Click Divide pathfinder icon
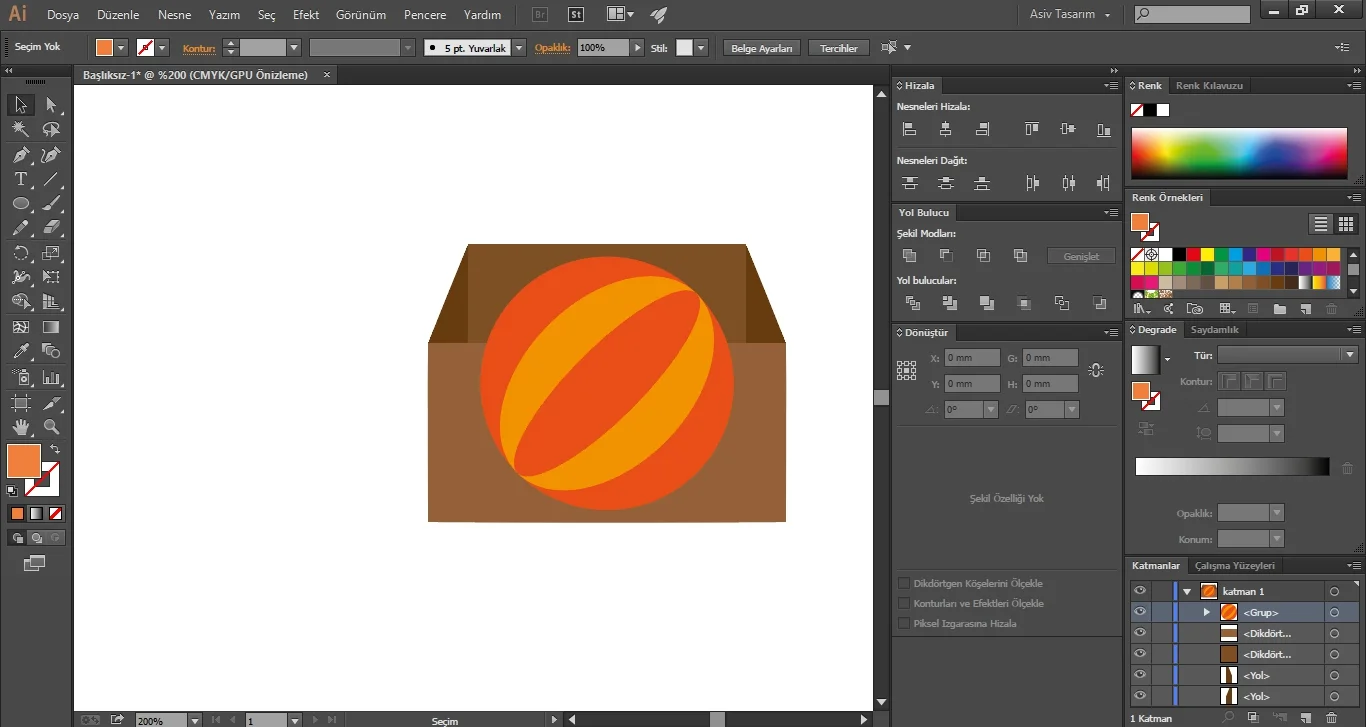The height and width of the screenshot is (727, 1366). [912, 303]
